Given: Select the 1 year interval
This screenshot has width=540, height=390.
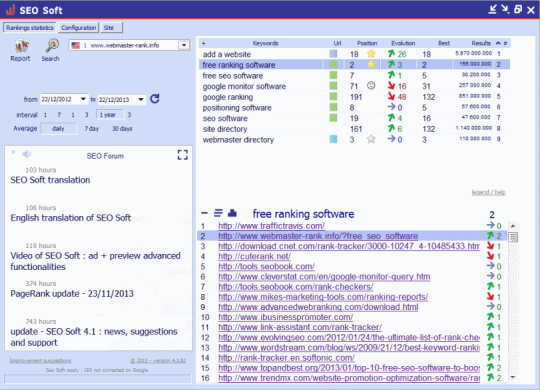Looking at the screenshot, I should coord(110,115).
